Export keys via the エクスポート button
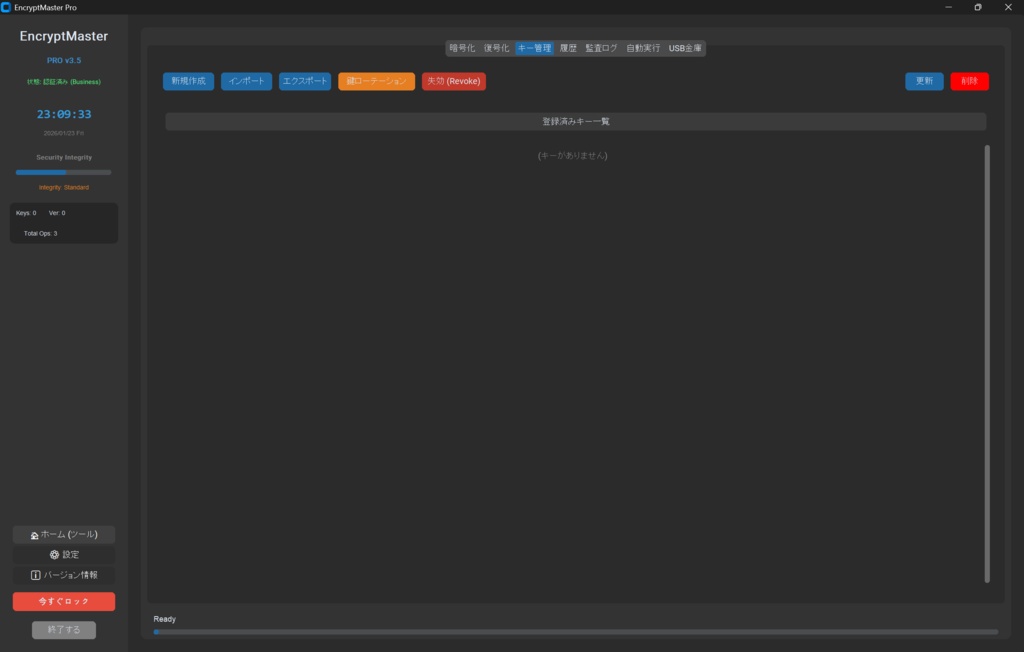 304,81
